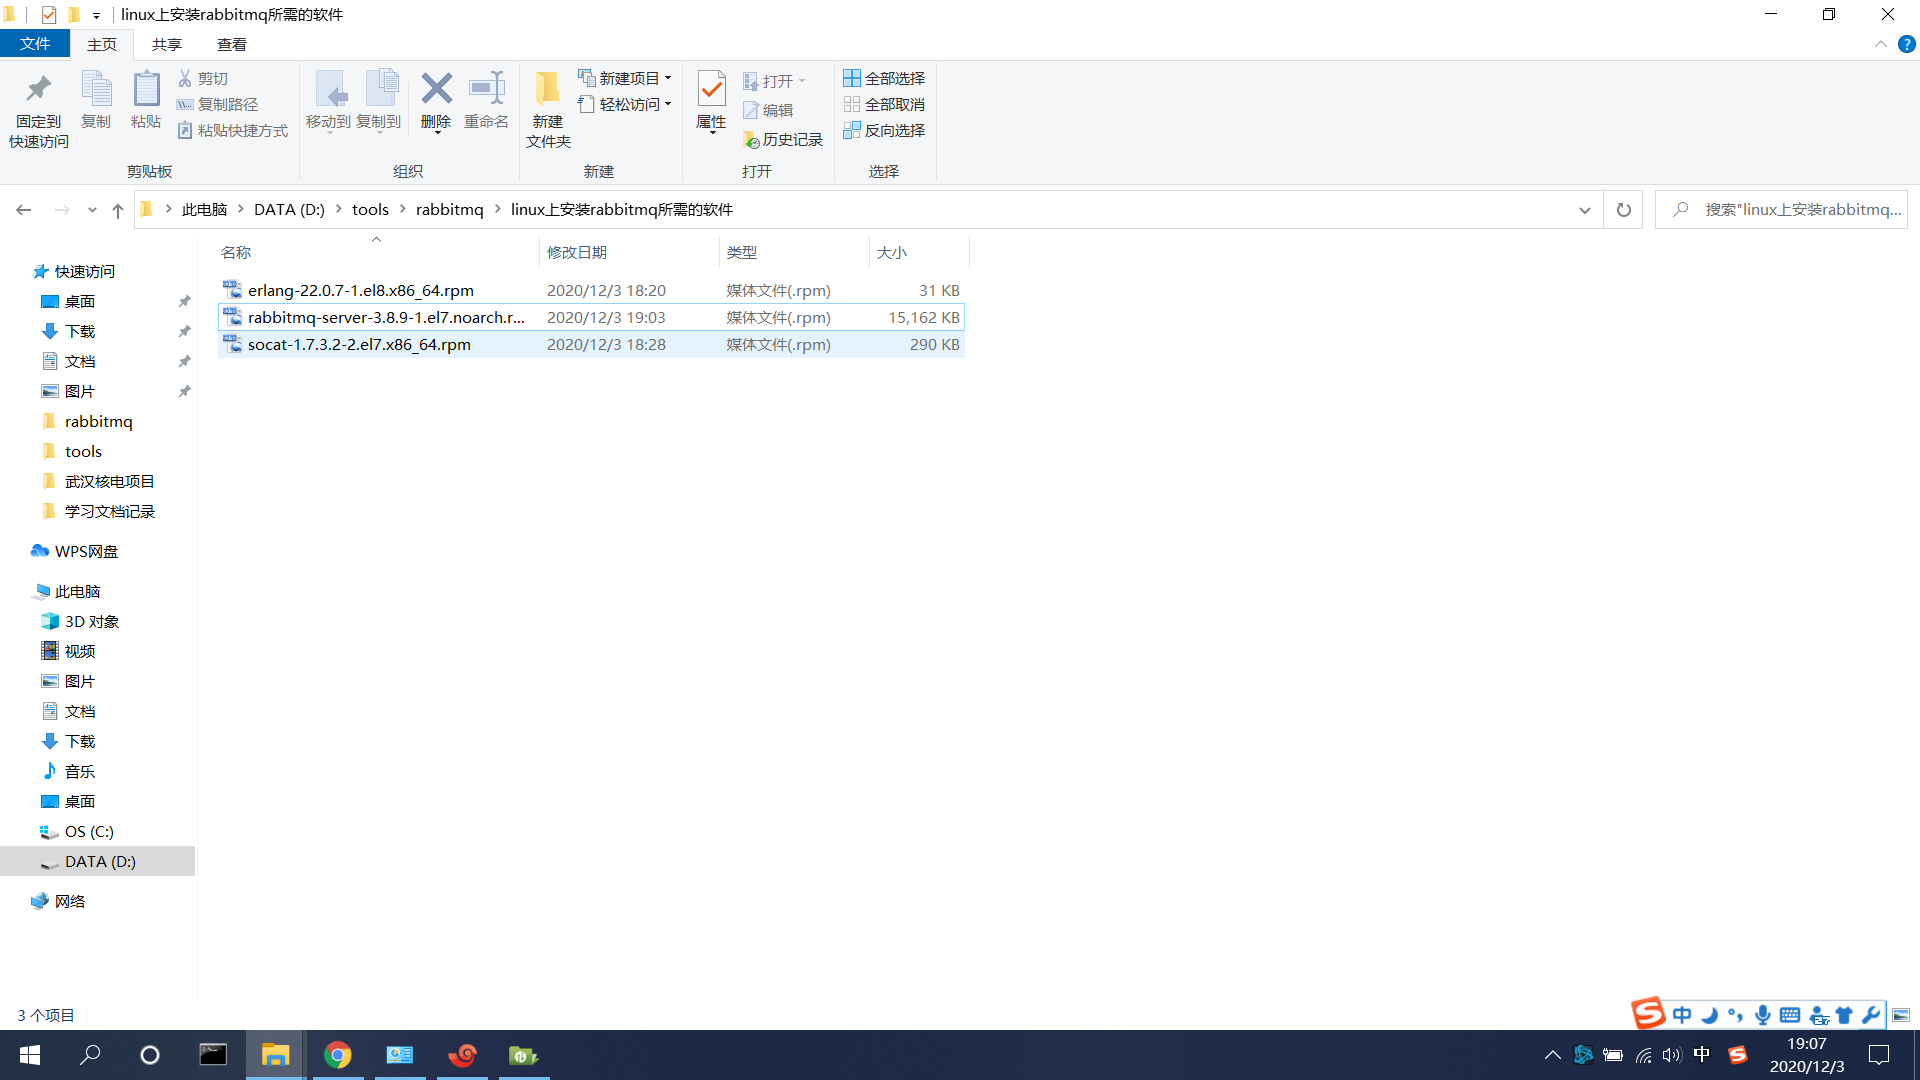Viewport: 1920px width, 1080px height.
Task: Click Select All (全部选择) option
Action: point(884,78)
